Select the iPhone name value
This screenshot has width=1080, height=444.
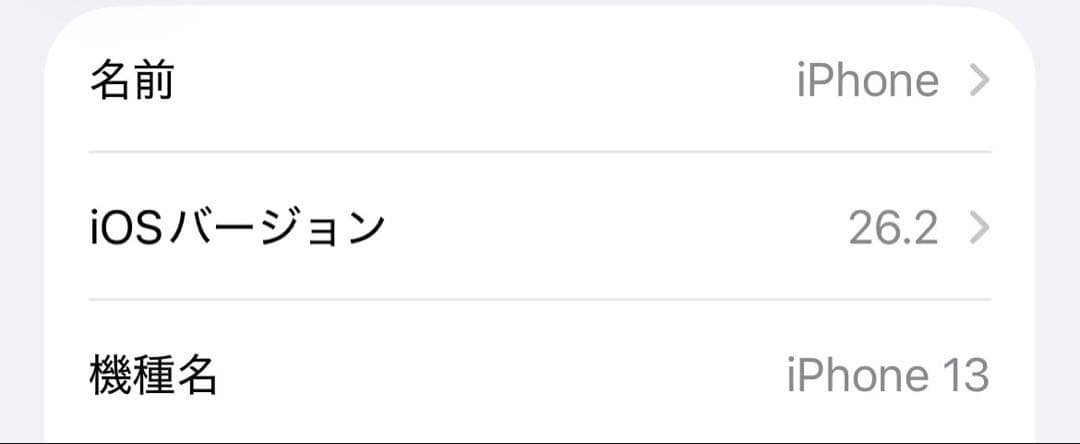tap(867, 81)
